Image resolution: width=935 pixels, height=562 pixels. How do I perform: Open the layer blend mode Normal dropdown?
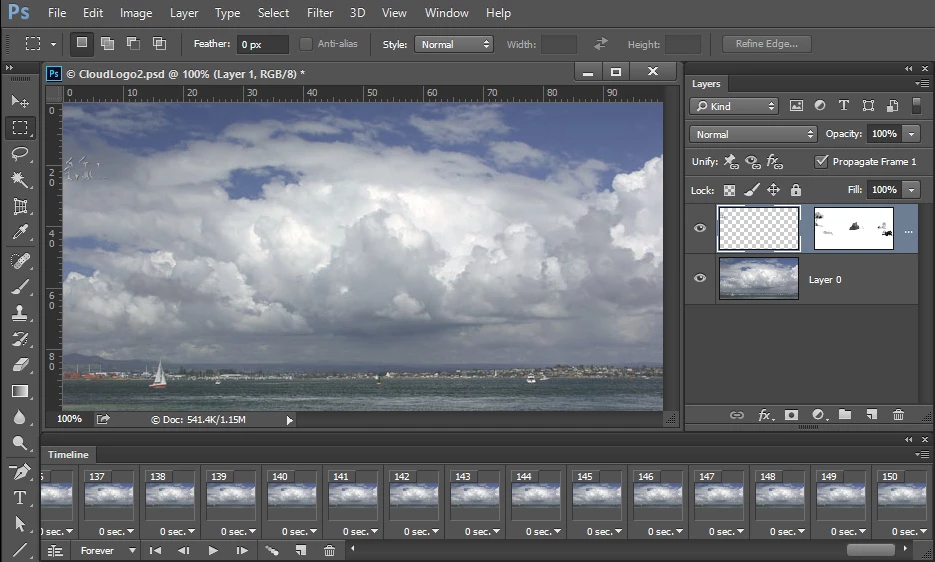pos(753,134)
